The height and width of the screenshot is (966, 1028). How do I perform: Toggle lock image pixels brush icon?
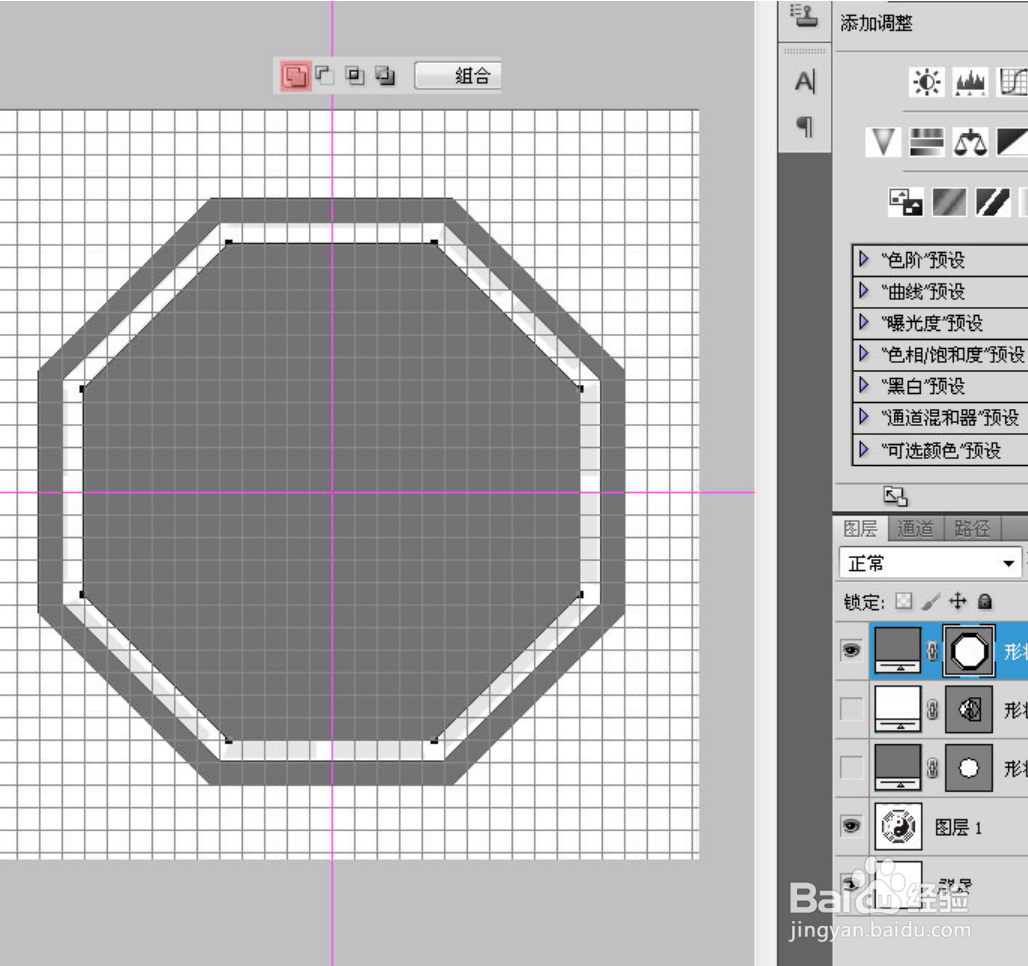(931, 601)
